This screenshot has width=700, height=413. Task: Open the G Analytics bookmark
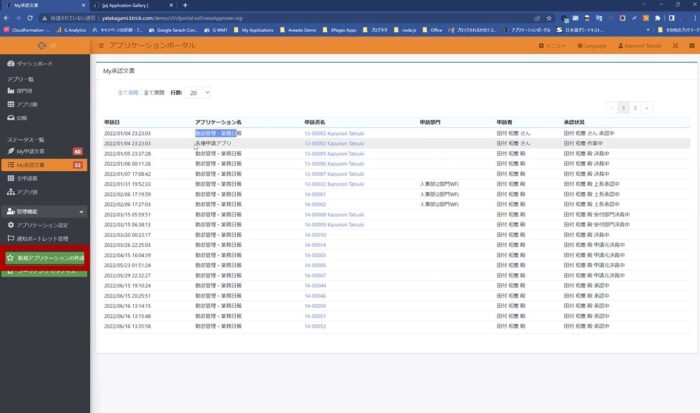(x=71, y=30)
